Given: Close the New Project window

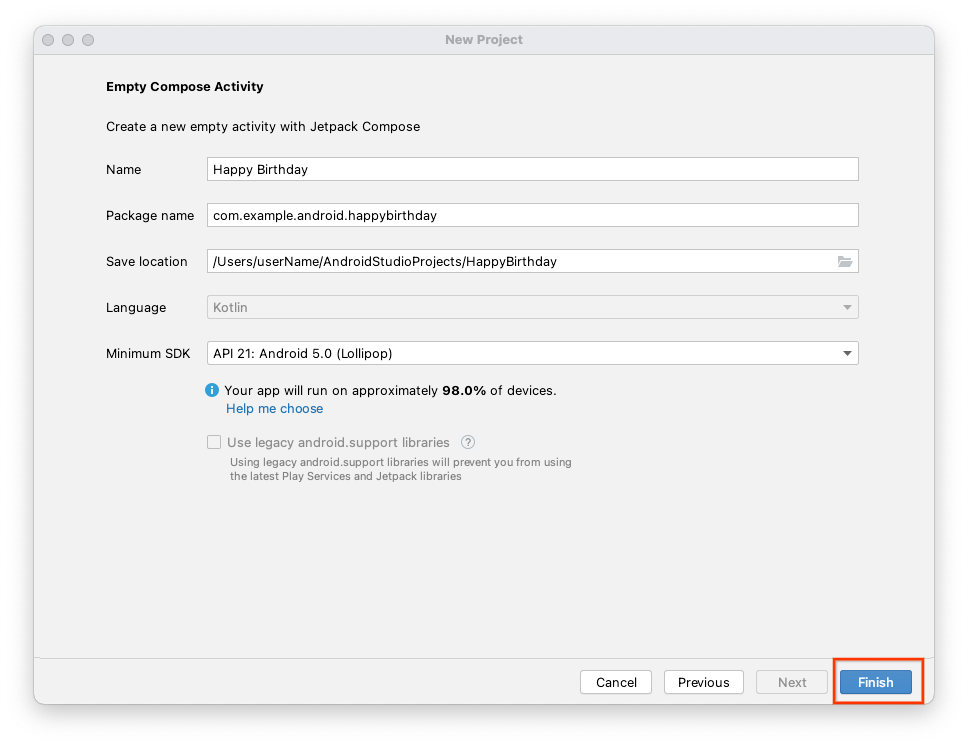Looking at the screenshot, I should click(x=48, y=40).
